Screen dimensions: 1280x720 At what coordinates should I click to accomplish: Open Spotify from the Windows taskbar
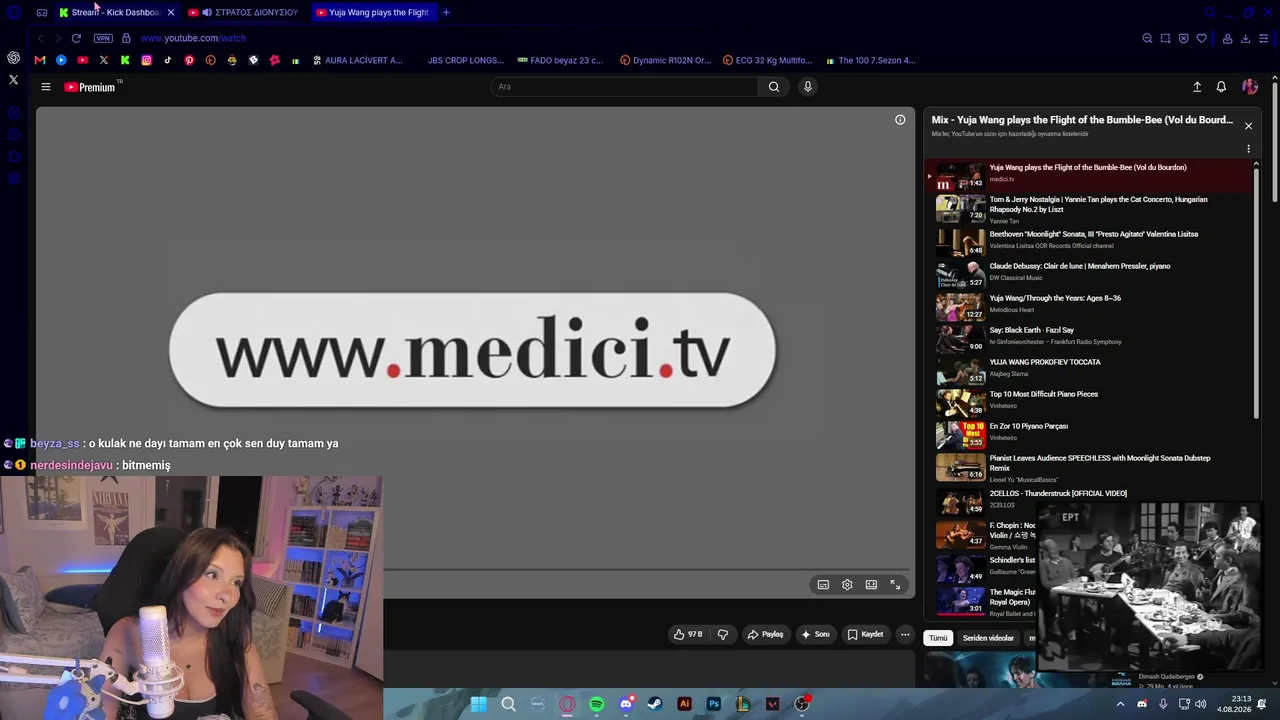(596, 704)
